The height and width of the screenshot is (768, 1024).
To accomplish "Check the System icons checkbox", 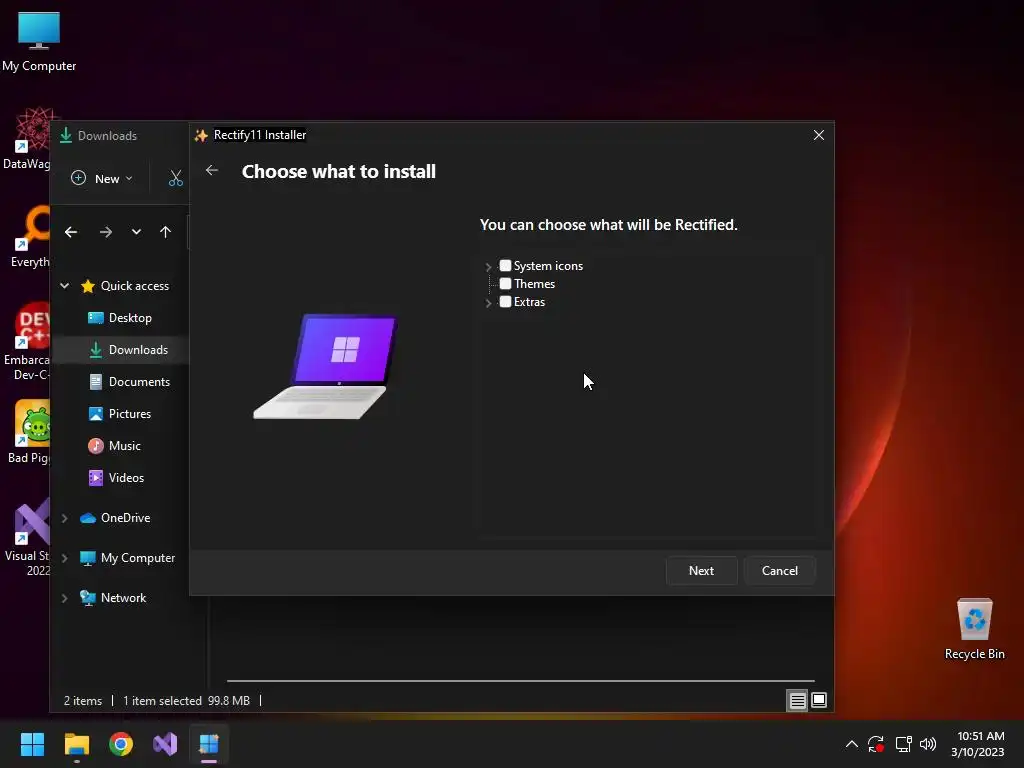I will (x=505, y=266).
